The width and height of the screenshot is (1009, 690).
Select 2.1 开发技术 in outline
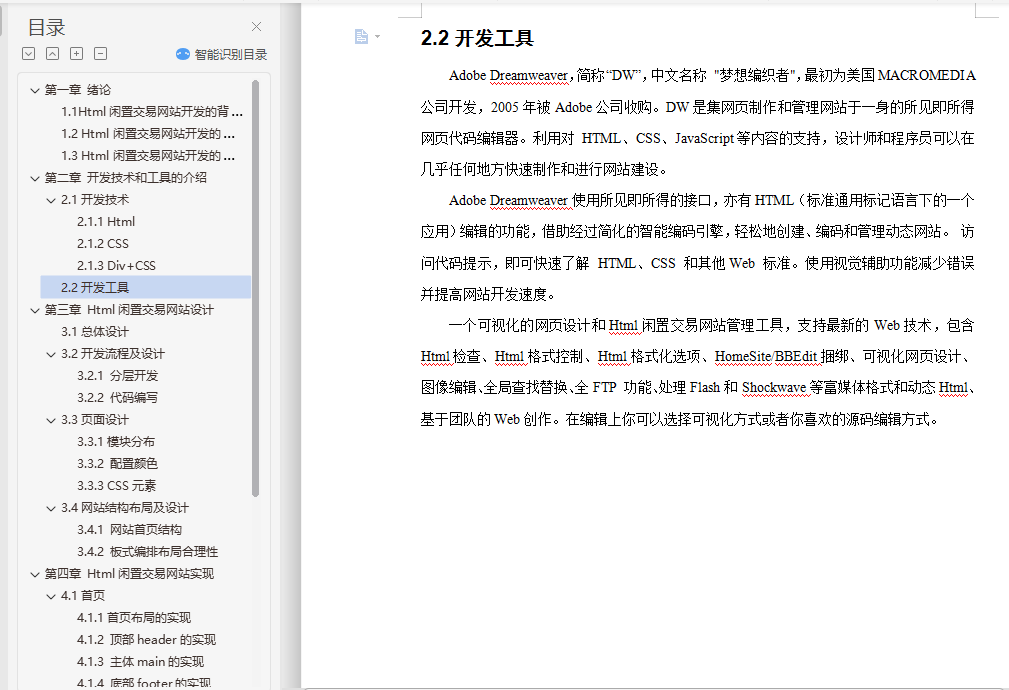click(x=95, y=200)
